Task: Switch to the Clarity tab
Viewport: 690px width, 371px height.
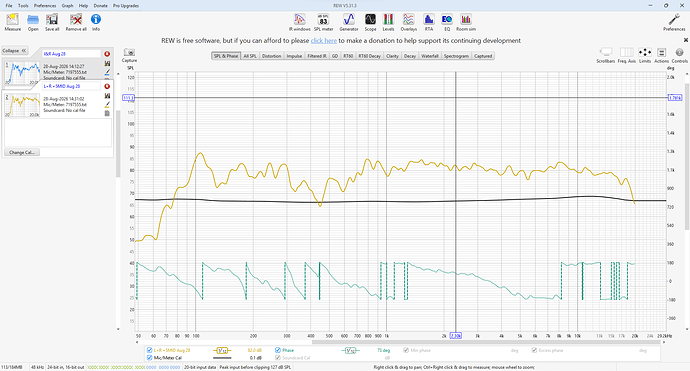Action: pyautogui.click(x=392, y=56)
